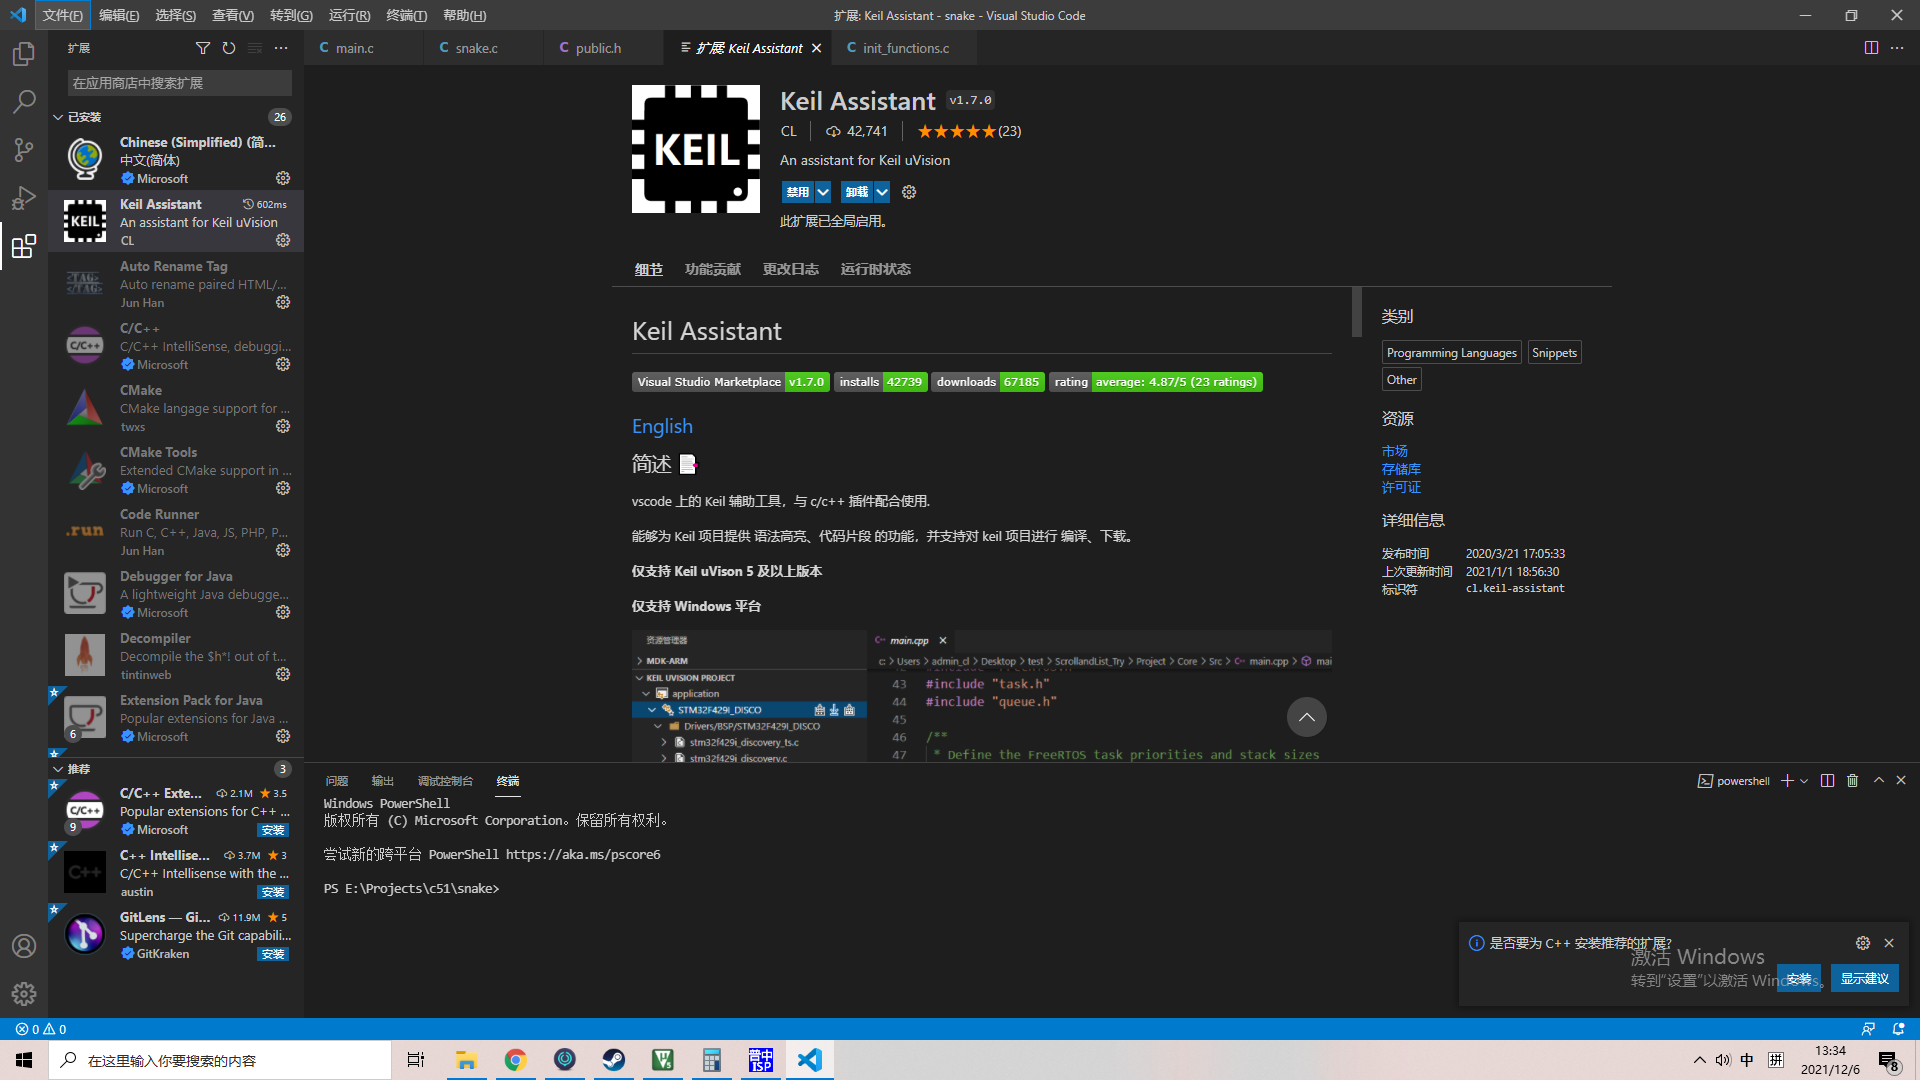Click the English heading link
The width and height of the screenshot is (1920, 1080).
click(662, 426)
